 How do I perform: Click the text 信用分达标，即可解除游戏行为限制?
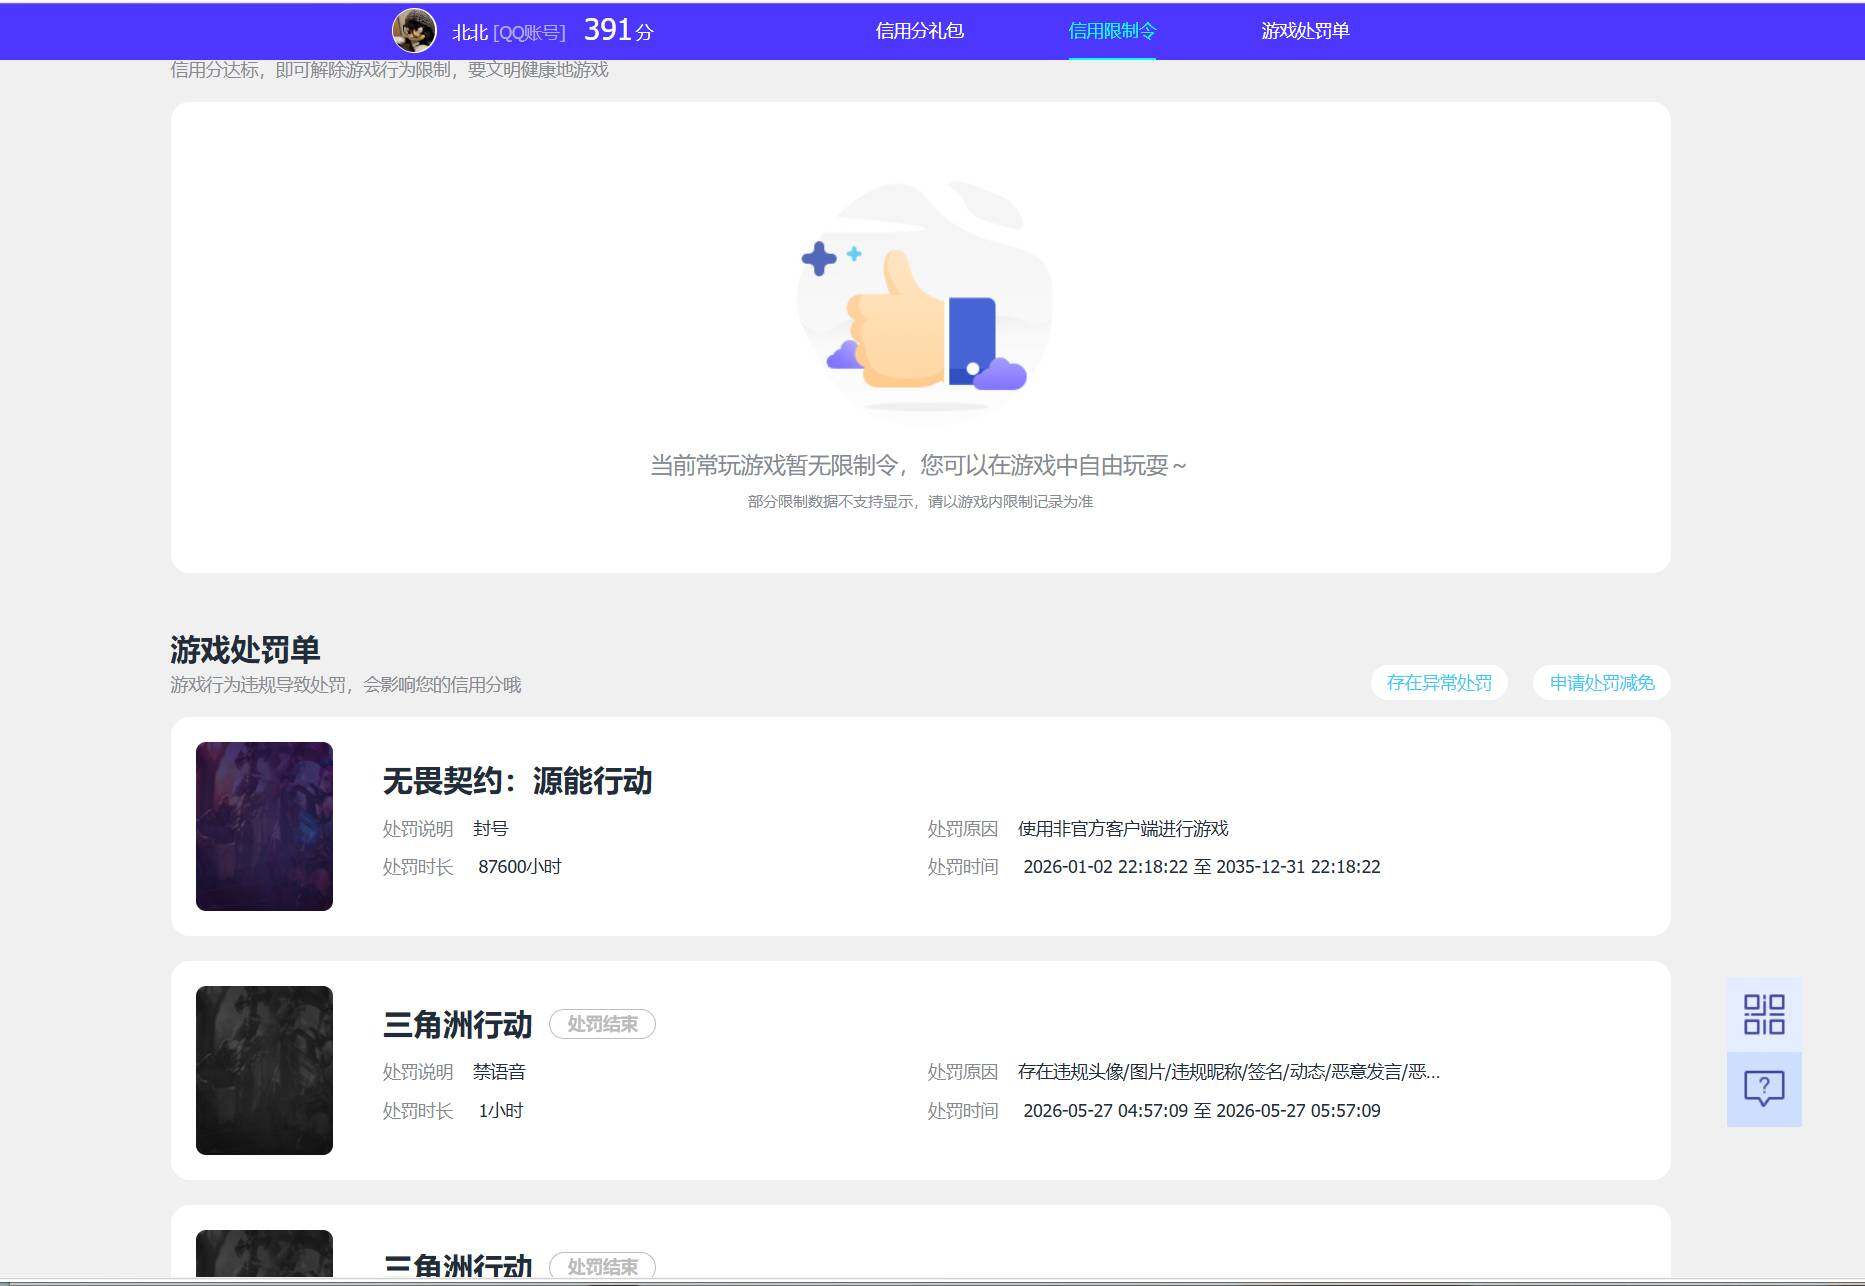pyautogui.click(x=389, y=70)
